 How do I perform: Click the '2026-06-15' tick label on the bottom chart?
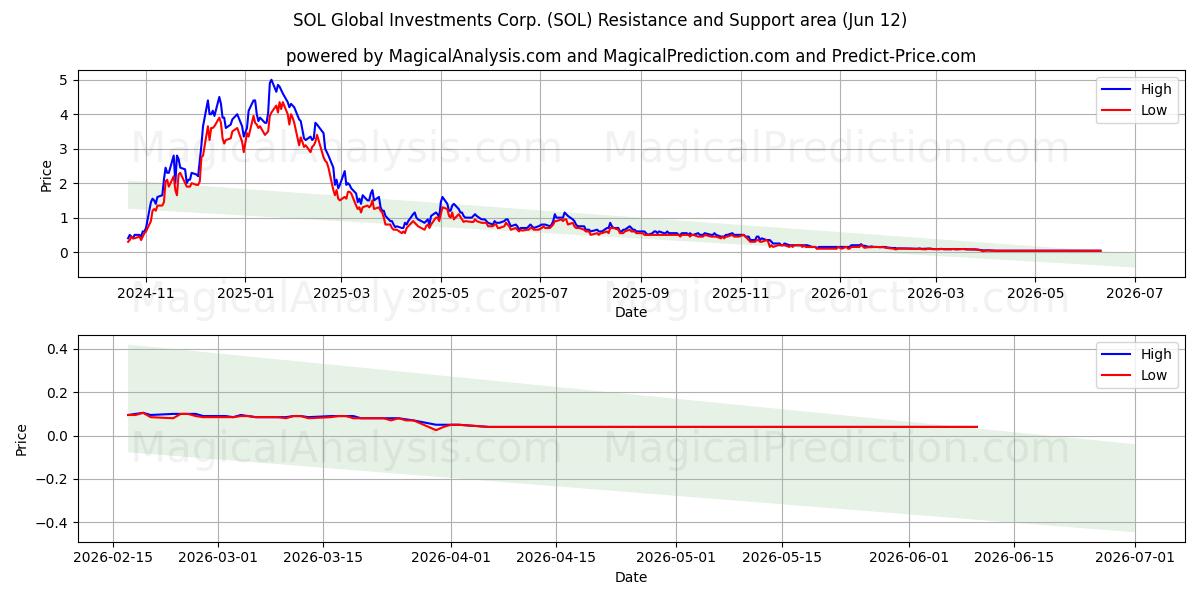click(x=1013, y=558)
